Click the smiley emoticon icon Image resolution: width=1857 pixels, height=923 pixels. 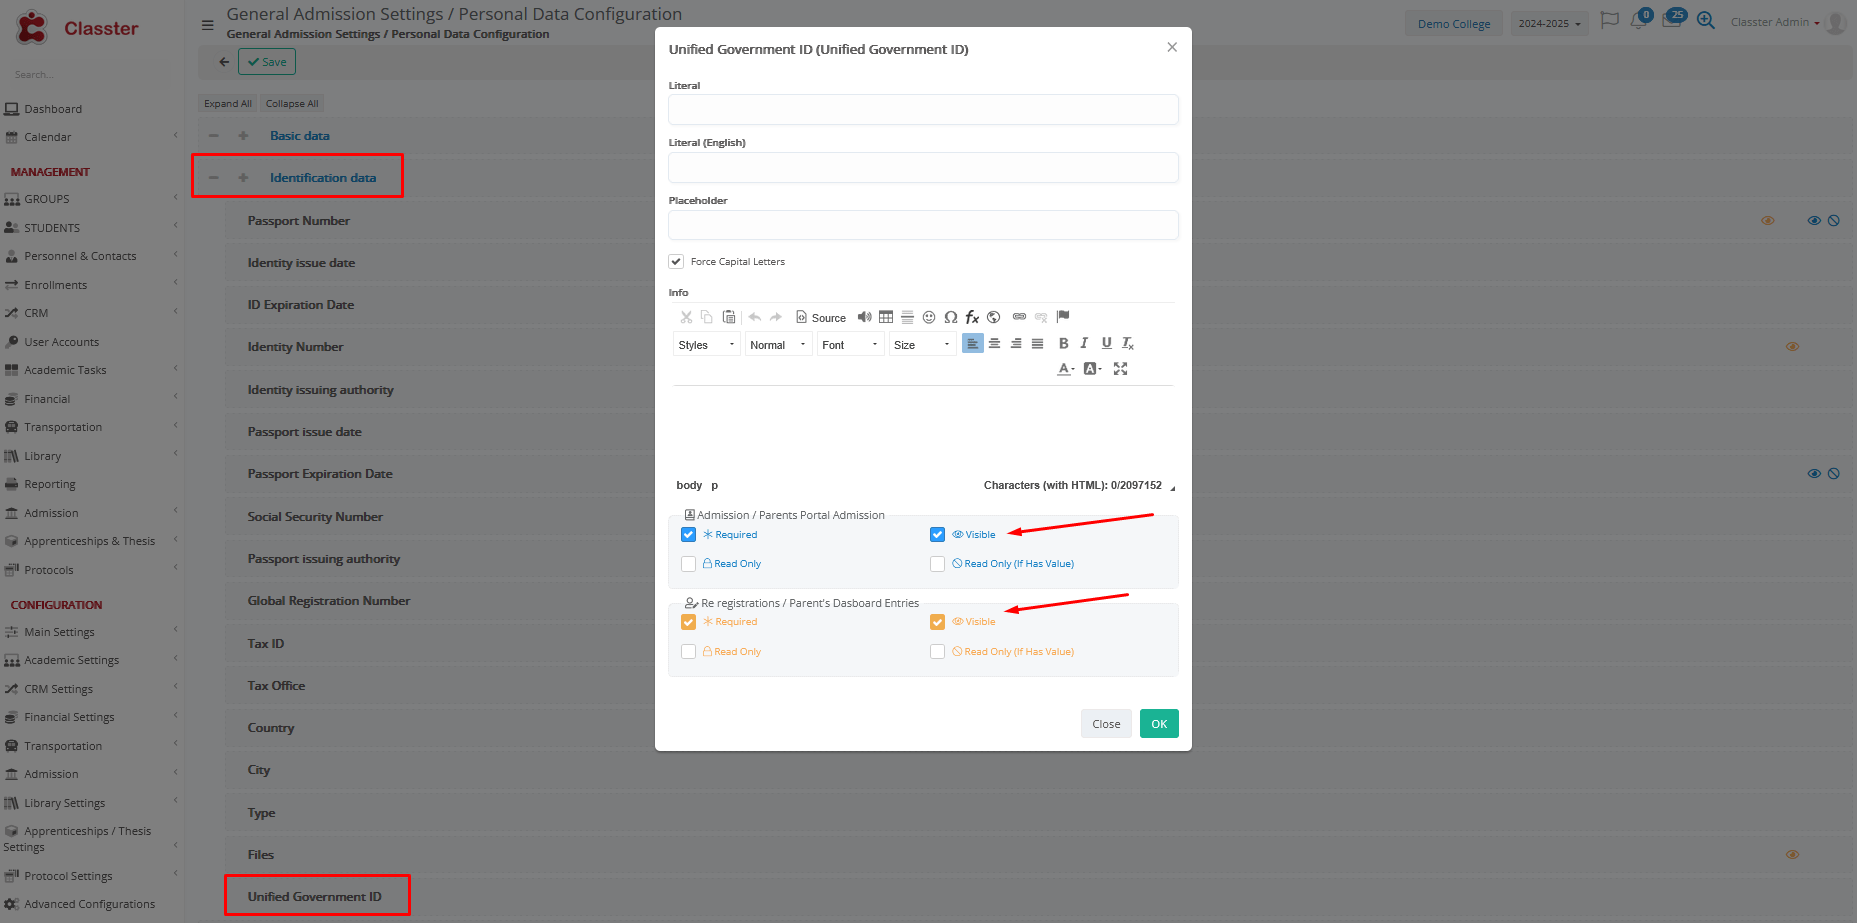tap(929, 317)
